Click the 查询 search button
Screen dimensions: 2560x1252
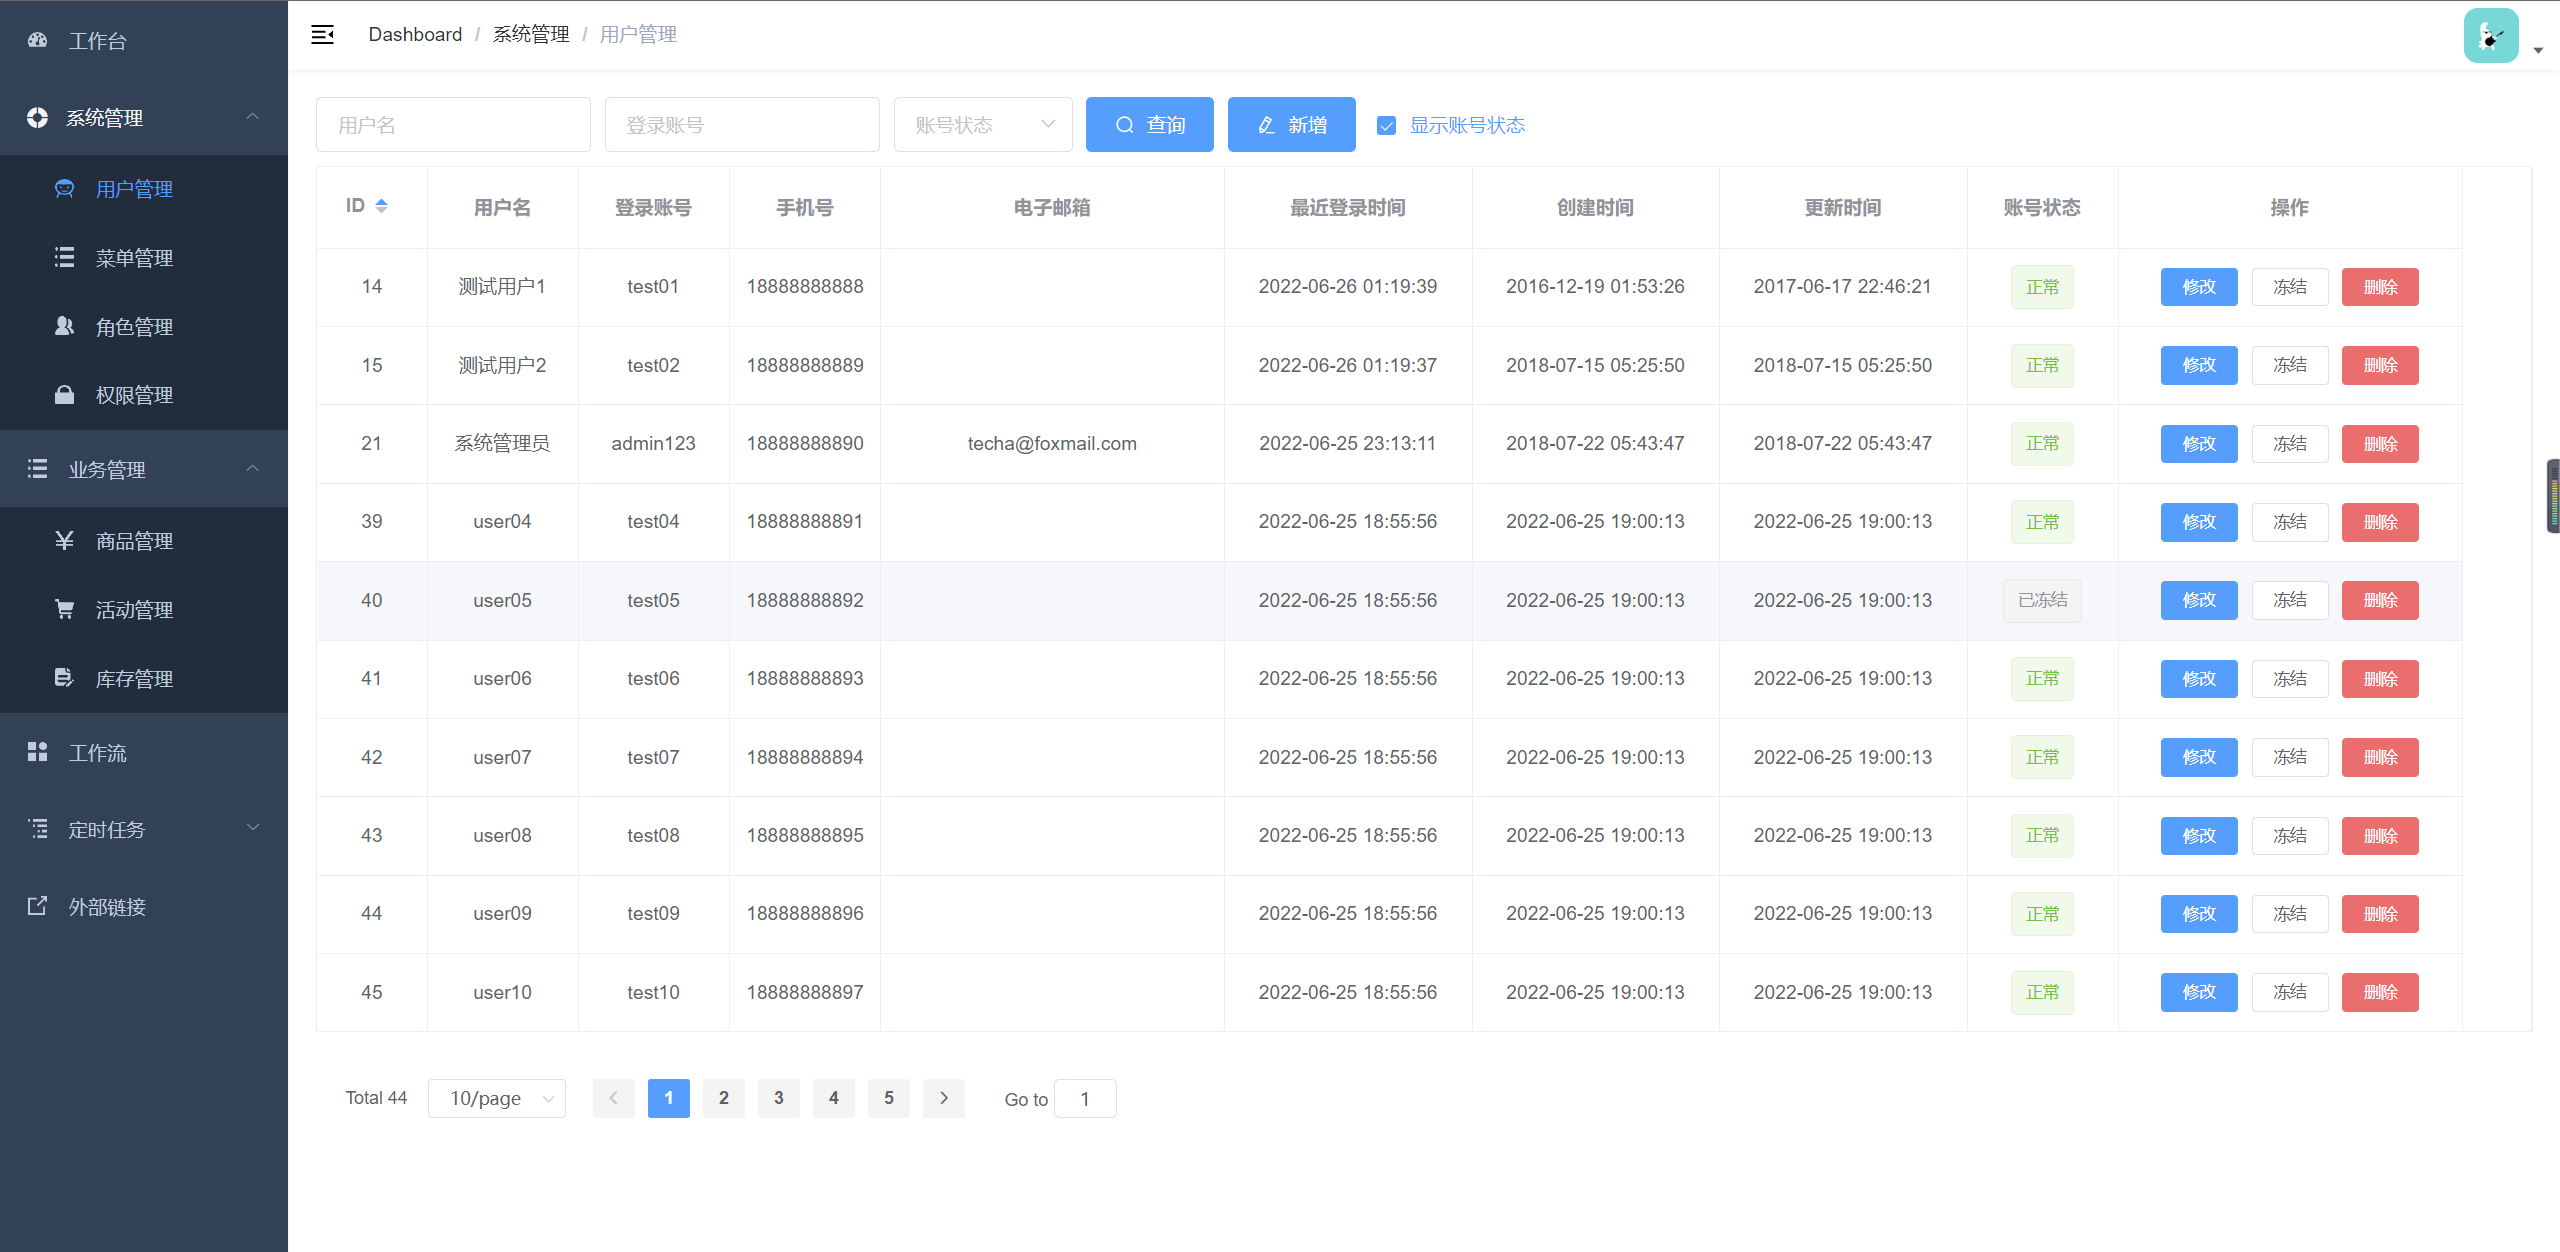[x=1149, y=125]
